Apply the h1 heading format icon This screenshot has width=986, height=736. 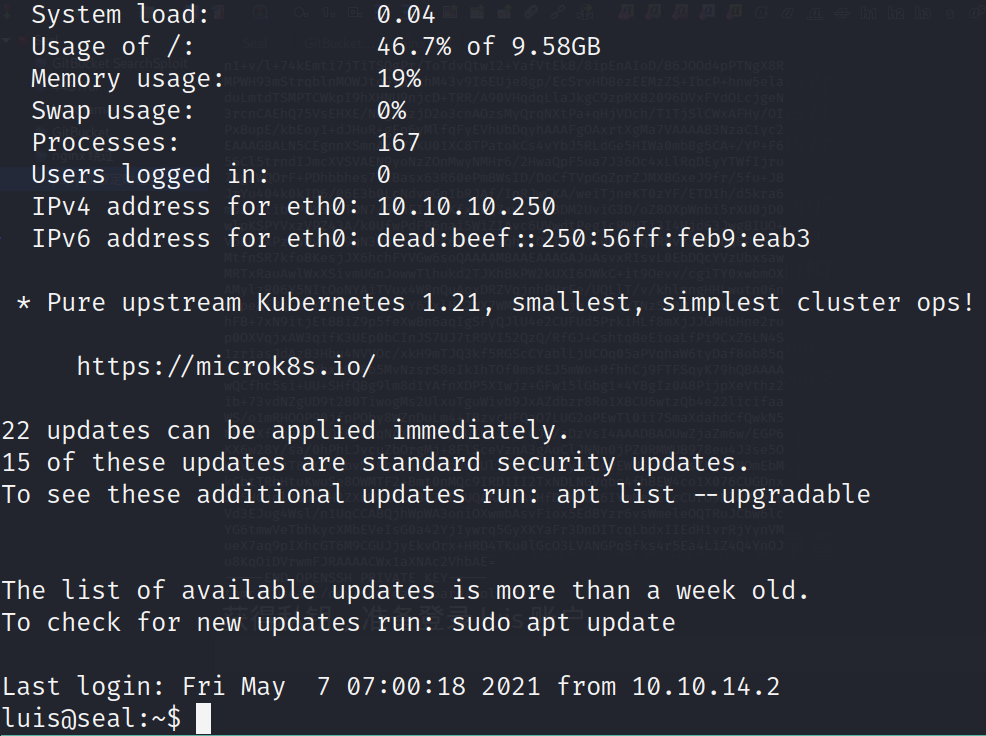tap(868, 13)
